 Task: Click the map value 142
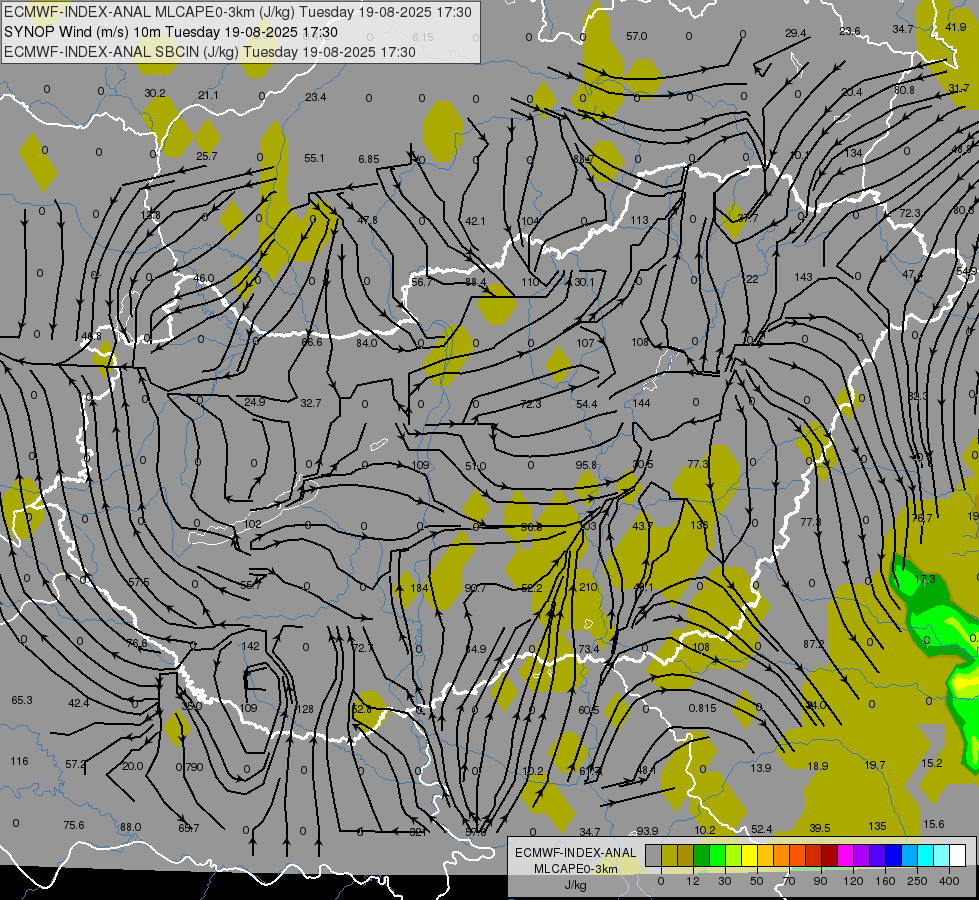tap(250, 646)
